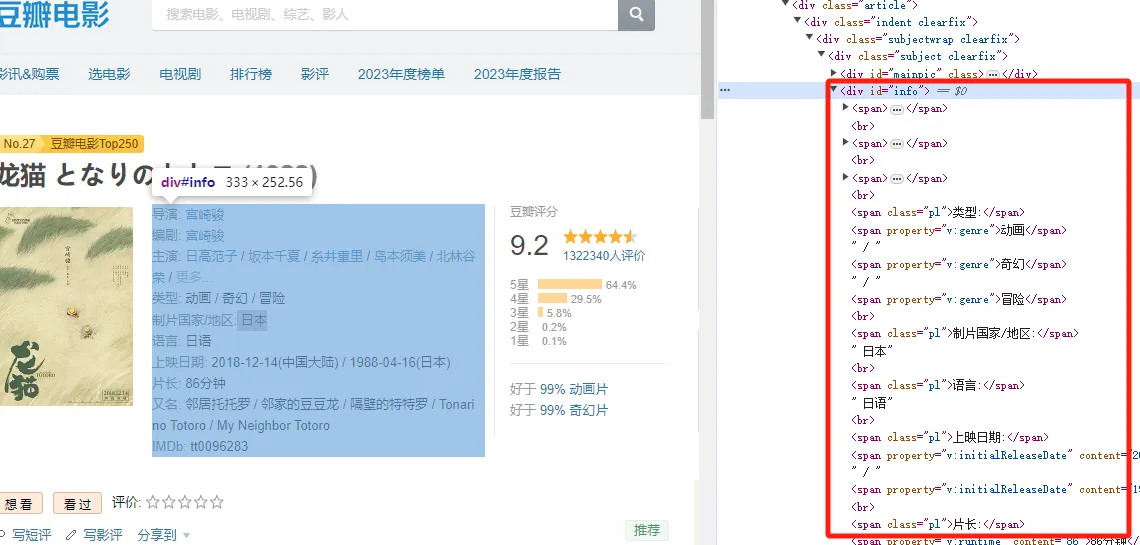The image size is (1140, 545).
Task: Click the three-dot gutter icon beside div#info row
Action: (724, 91)
